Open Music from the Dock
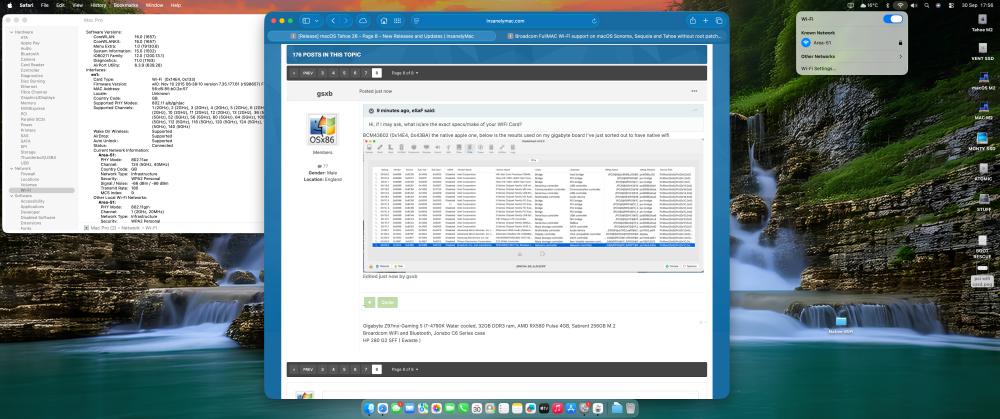The width and height of the screenshot is (1000, 419). click(x=557, y=408)
